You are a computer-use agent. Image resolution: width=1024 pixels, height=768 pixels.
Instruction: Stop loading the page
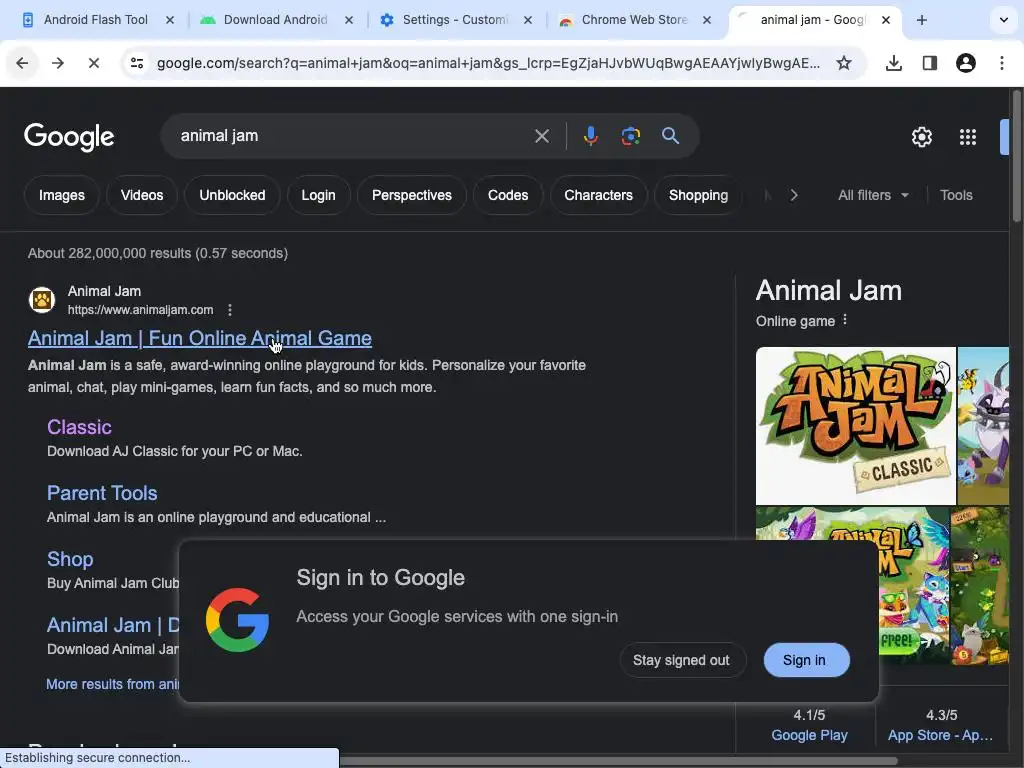coord(93,63)
